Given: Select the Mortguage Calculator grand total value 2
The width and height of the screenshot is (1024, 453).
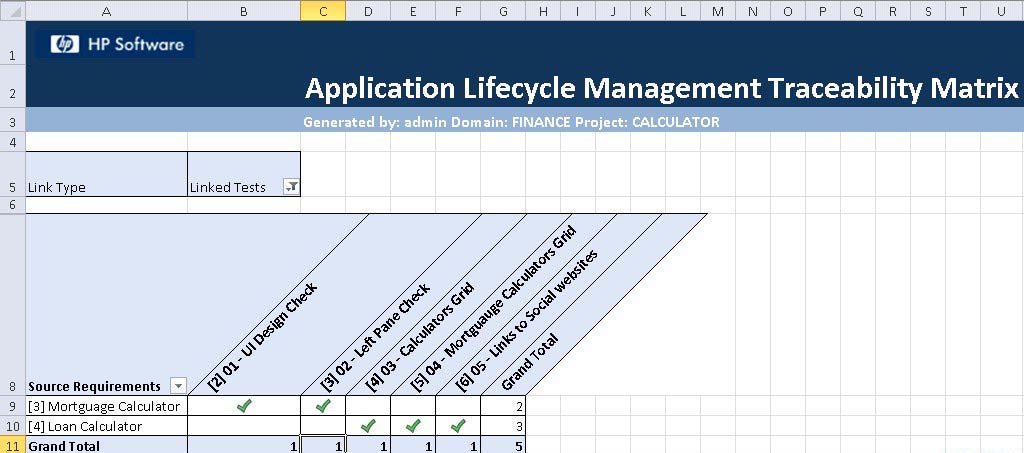Looking at the screenshot, I should [x=503, y=406].
